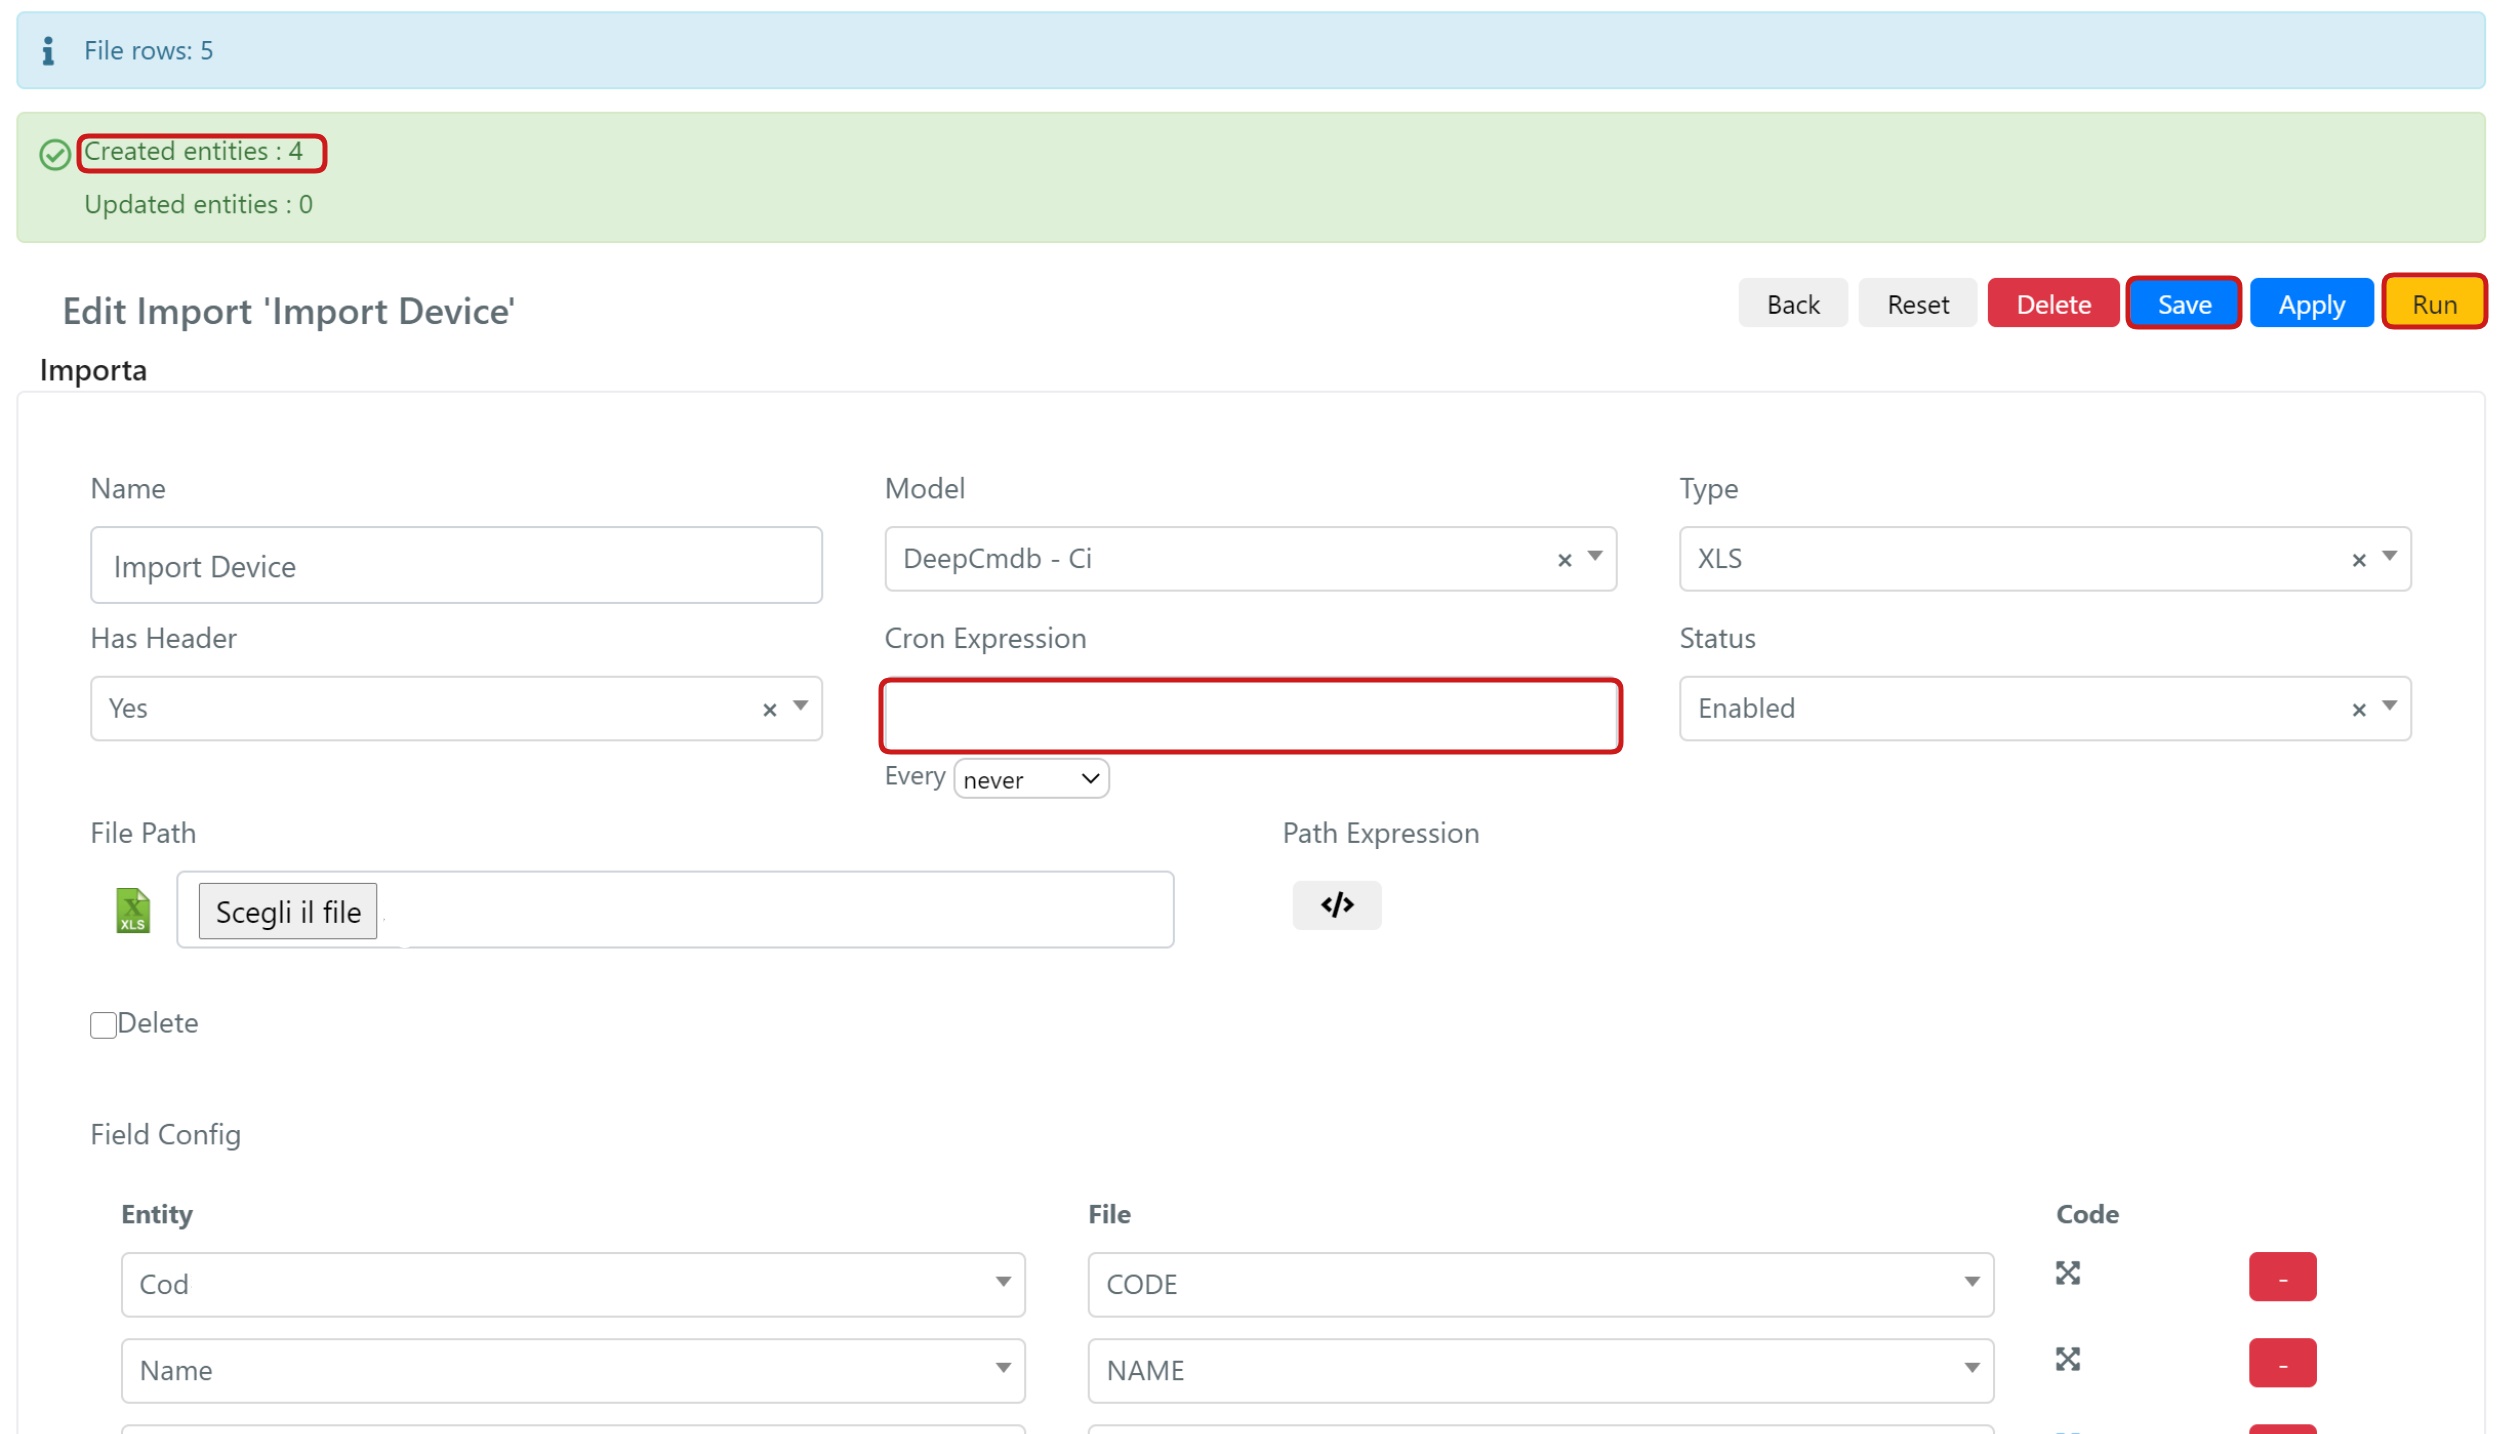2498x1434 pixels.
Task: Click the Apply button
Action: tap(2310, 303)
